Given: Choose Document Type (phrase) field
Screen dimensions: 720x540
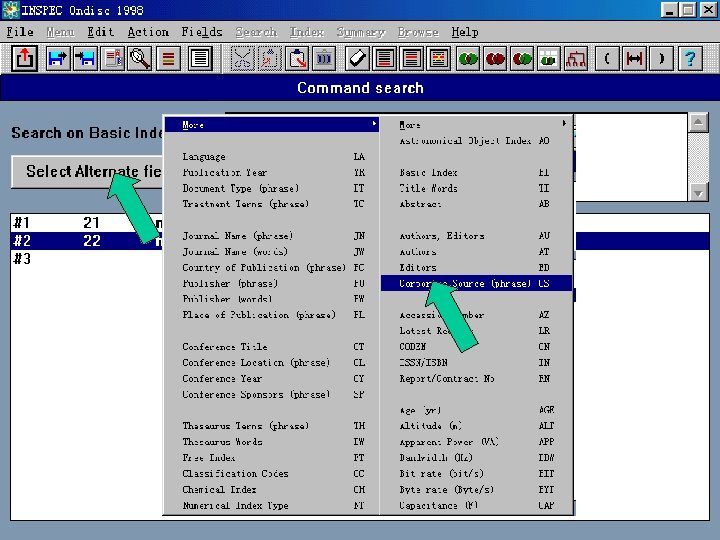Looking at the screenshot, I should pos(272,188).
